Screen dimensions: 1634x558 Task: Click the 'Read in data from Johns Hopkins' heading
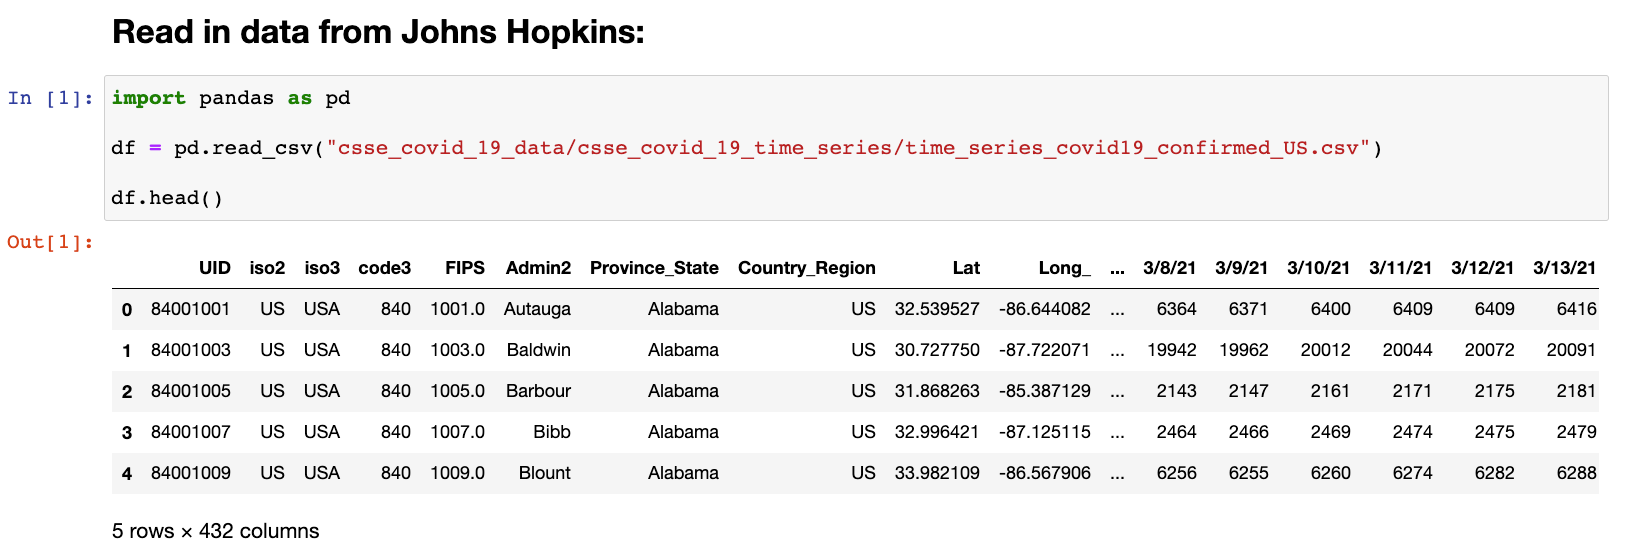[378, 32]
